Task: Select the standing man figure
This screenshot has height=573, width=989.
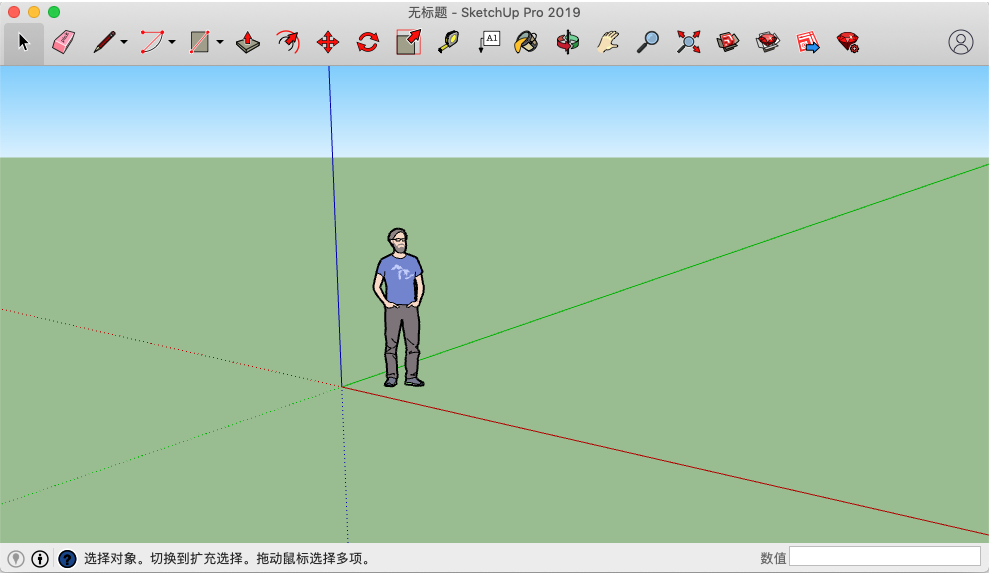Action: coord(399,308)
